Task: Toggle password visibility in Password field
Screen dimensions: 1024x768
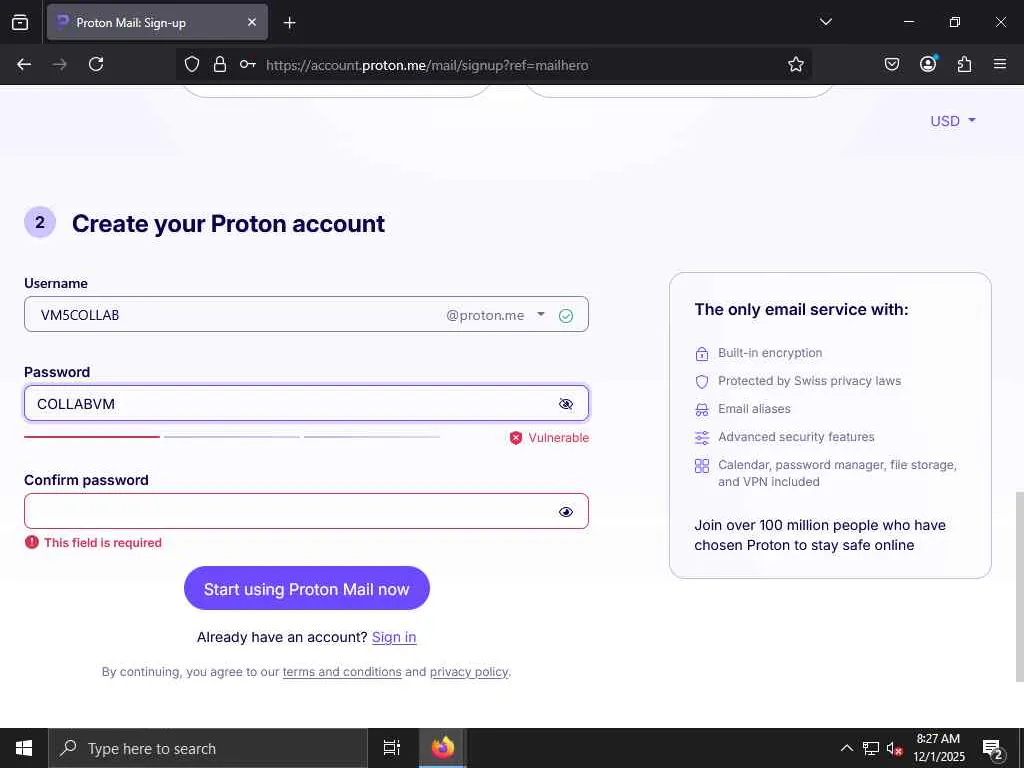Action: [x=566, y=404]
